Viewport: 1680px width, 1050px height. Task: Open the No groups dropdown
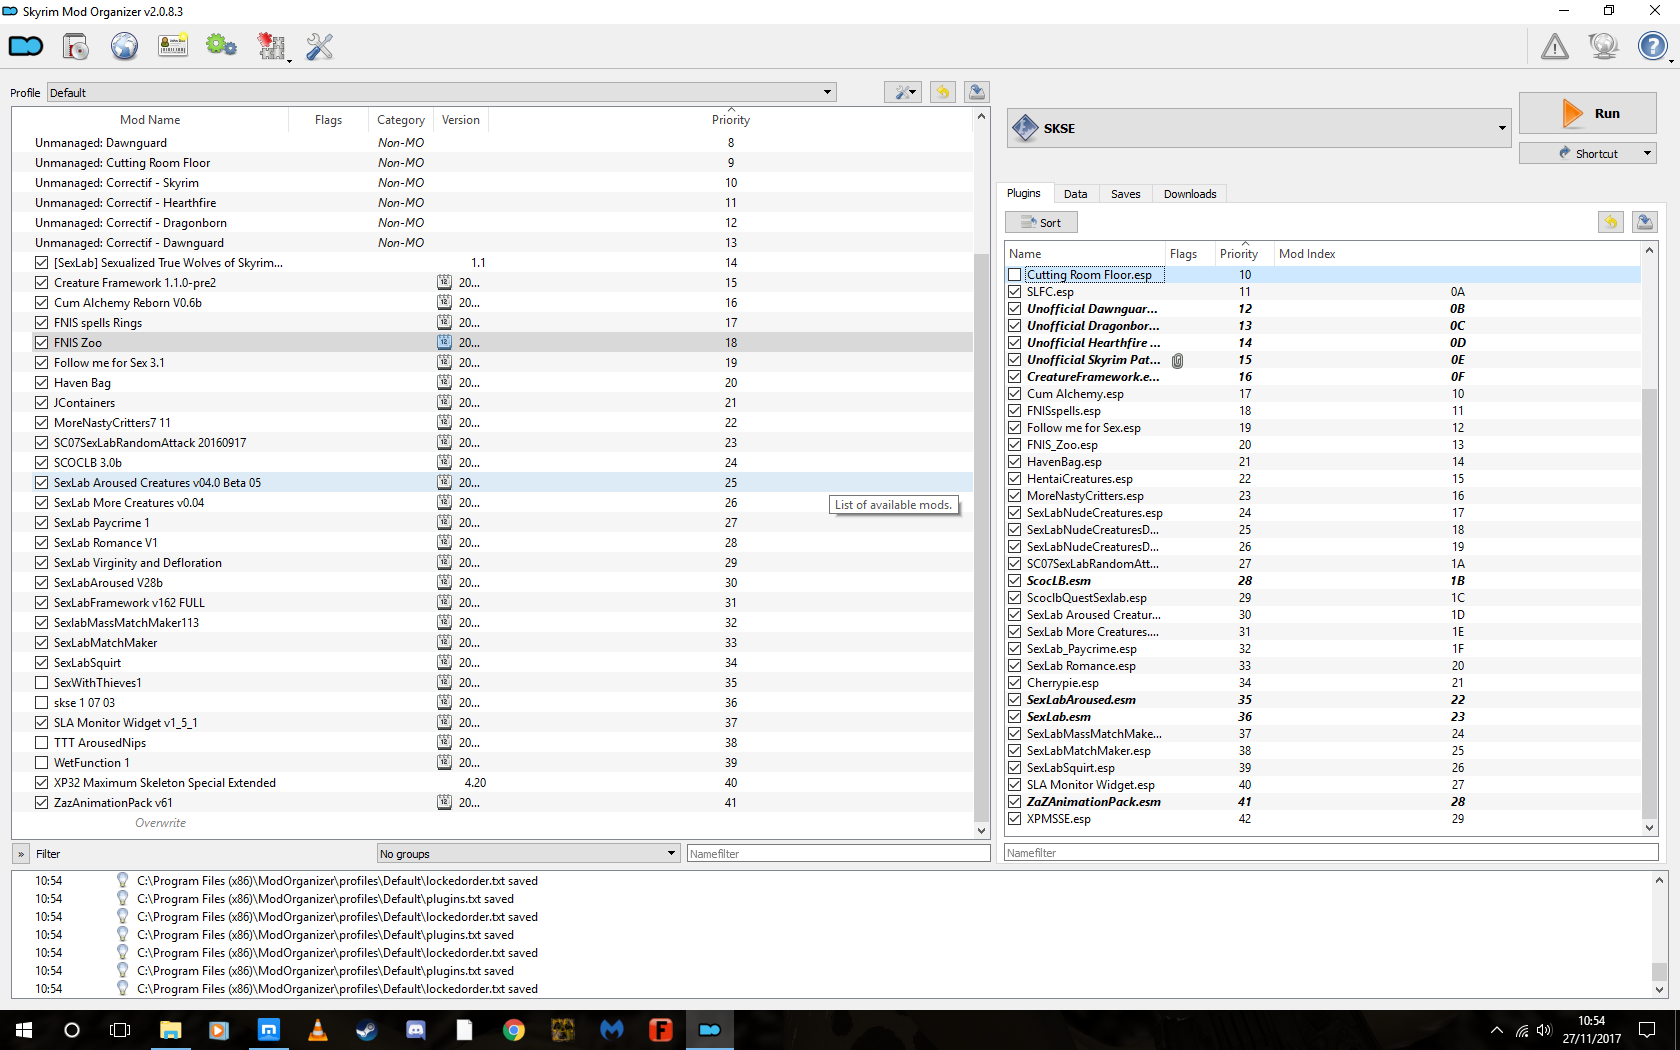[528, 853]
